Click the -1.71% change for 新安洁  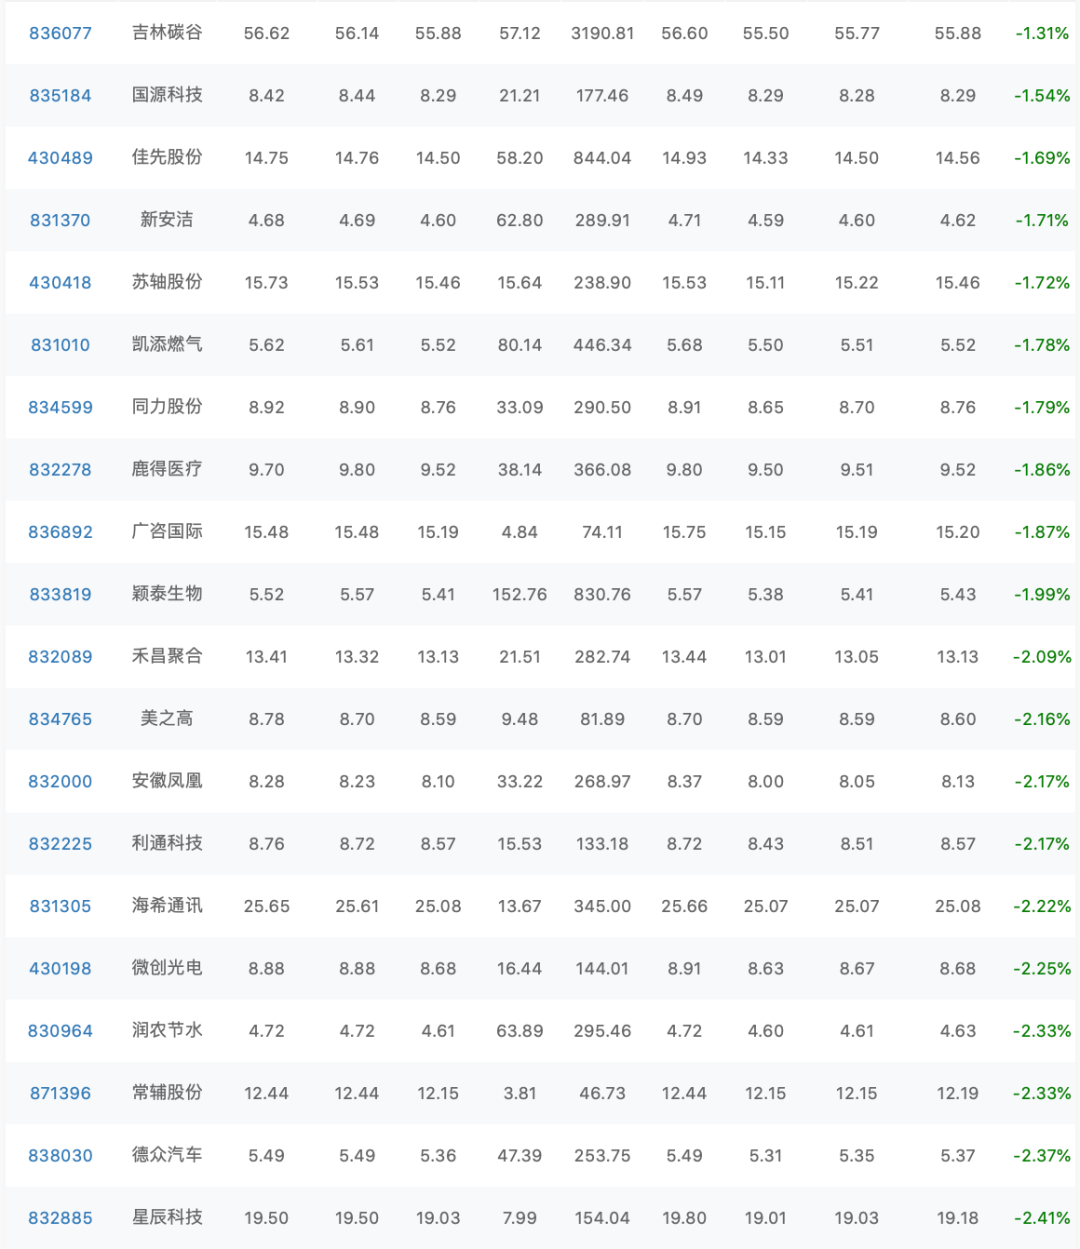coord(1042,220)
